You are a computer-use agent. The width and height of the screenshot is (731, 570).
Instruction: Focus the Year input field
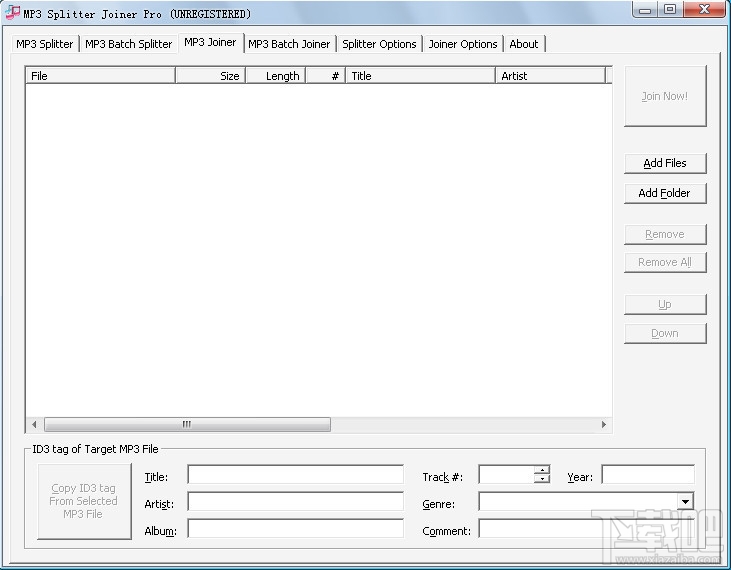click(x=648, y=475)
